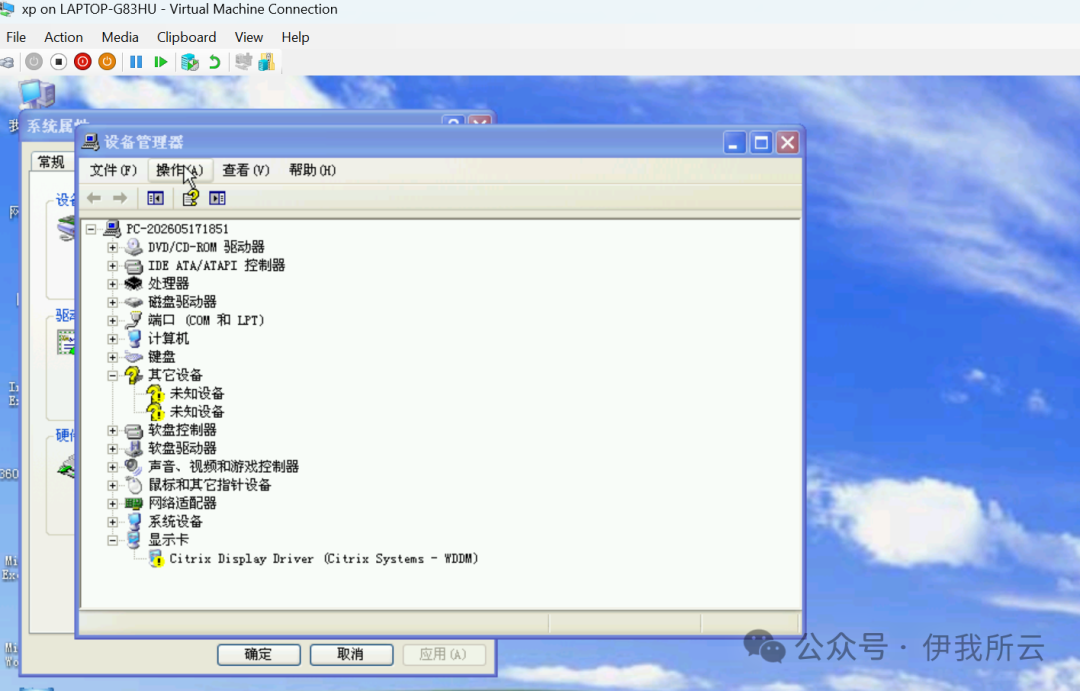Pause the virtual machine with blue bars icon

tap(136, 62)
